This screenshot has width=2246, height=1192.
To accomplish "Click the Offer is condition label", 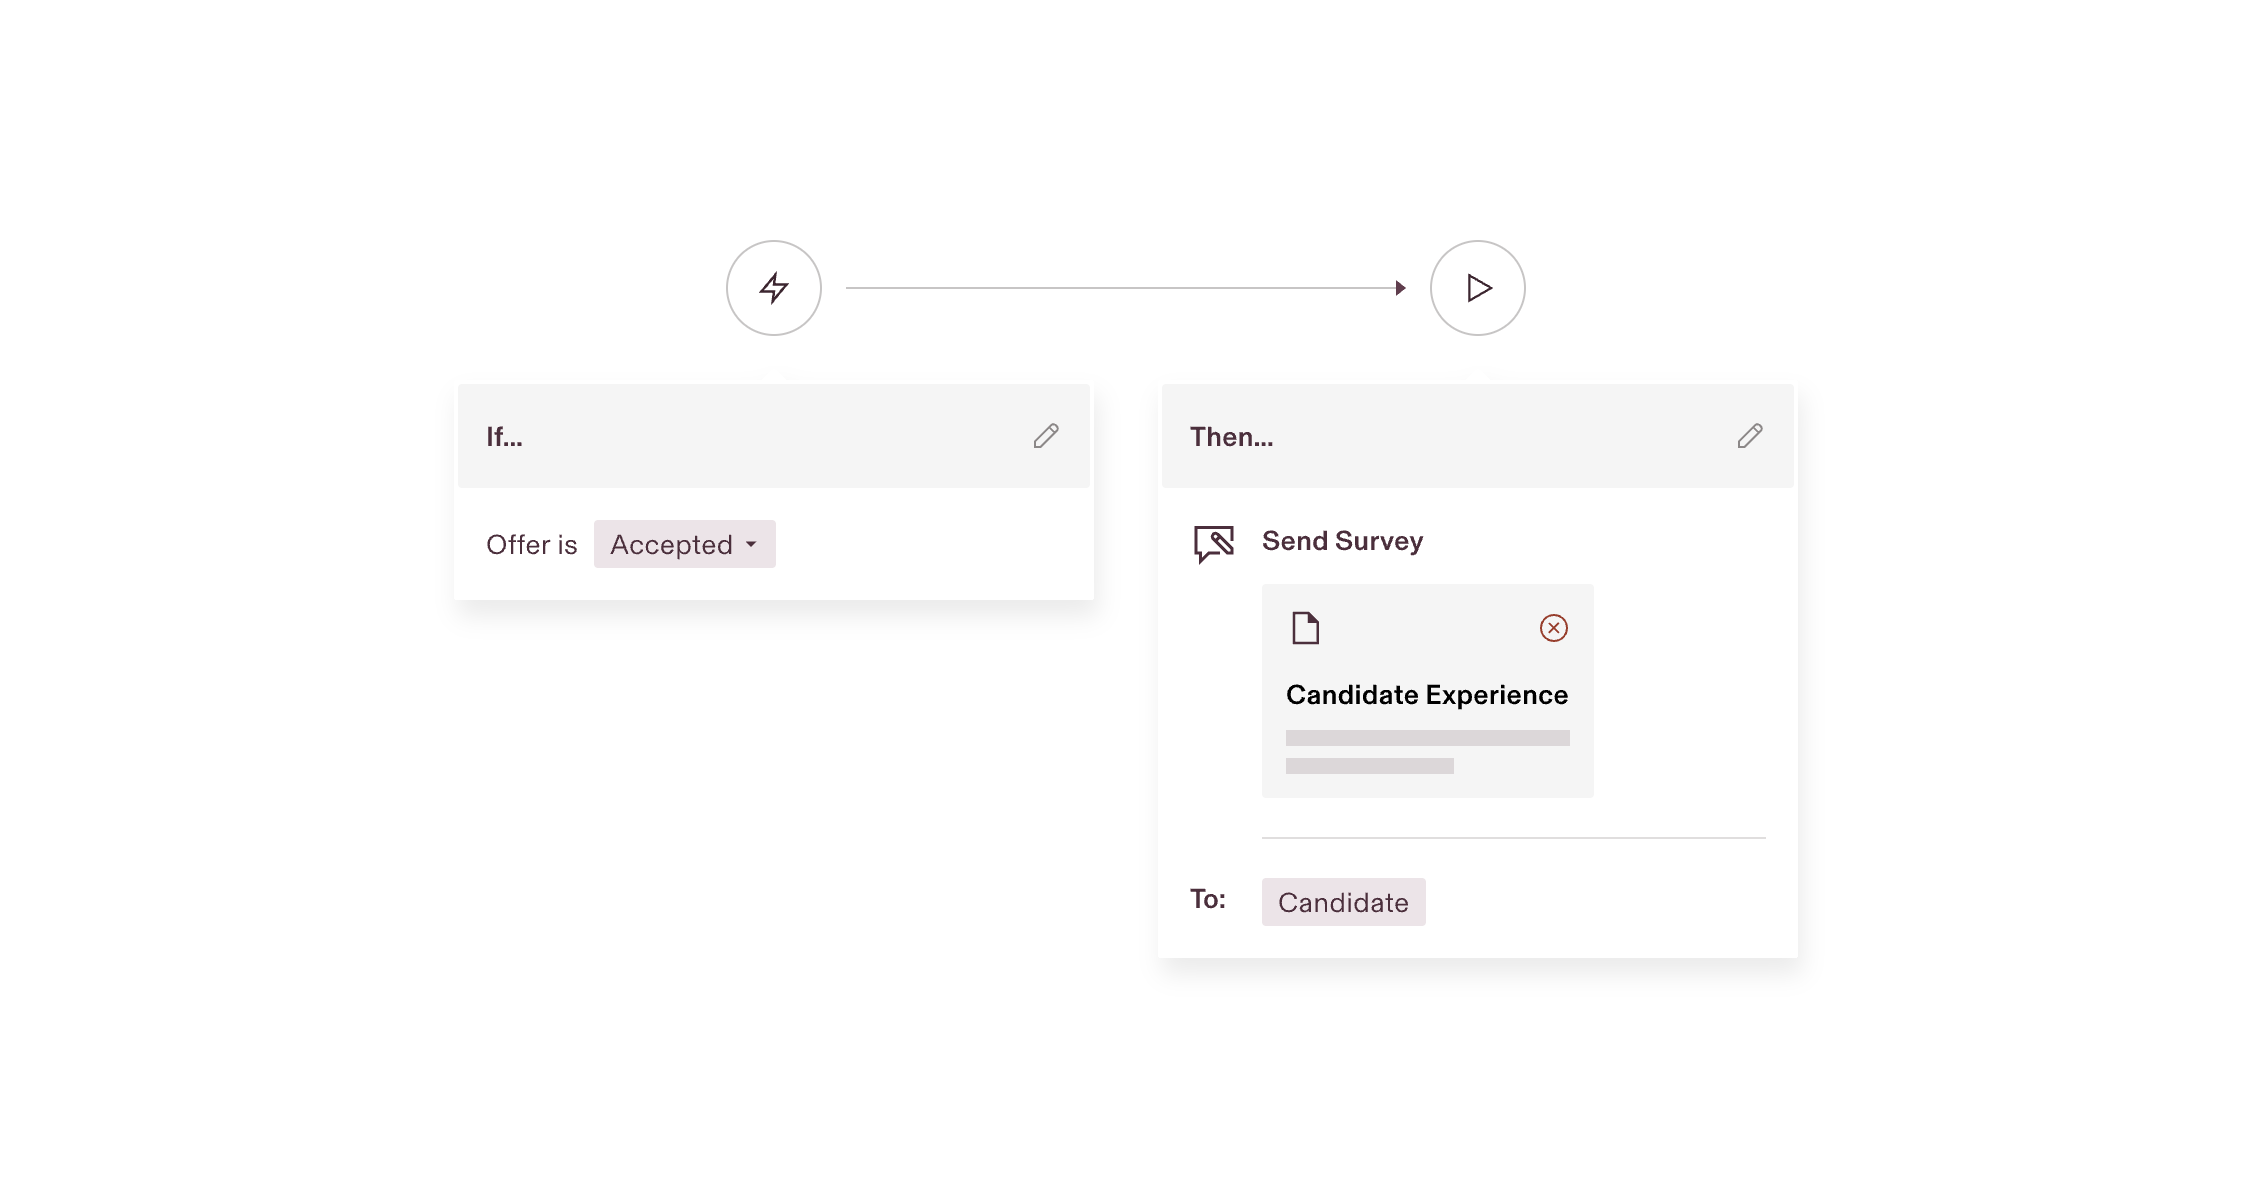I will click(x=531, y=544).
